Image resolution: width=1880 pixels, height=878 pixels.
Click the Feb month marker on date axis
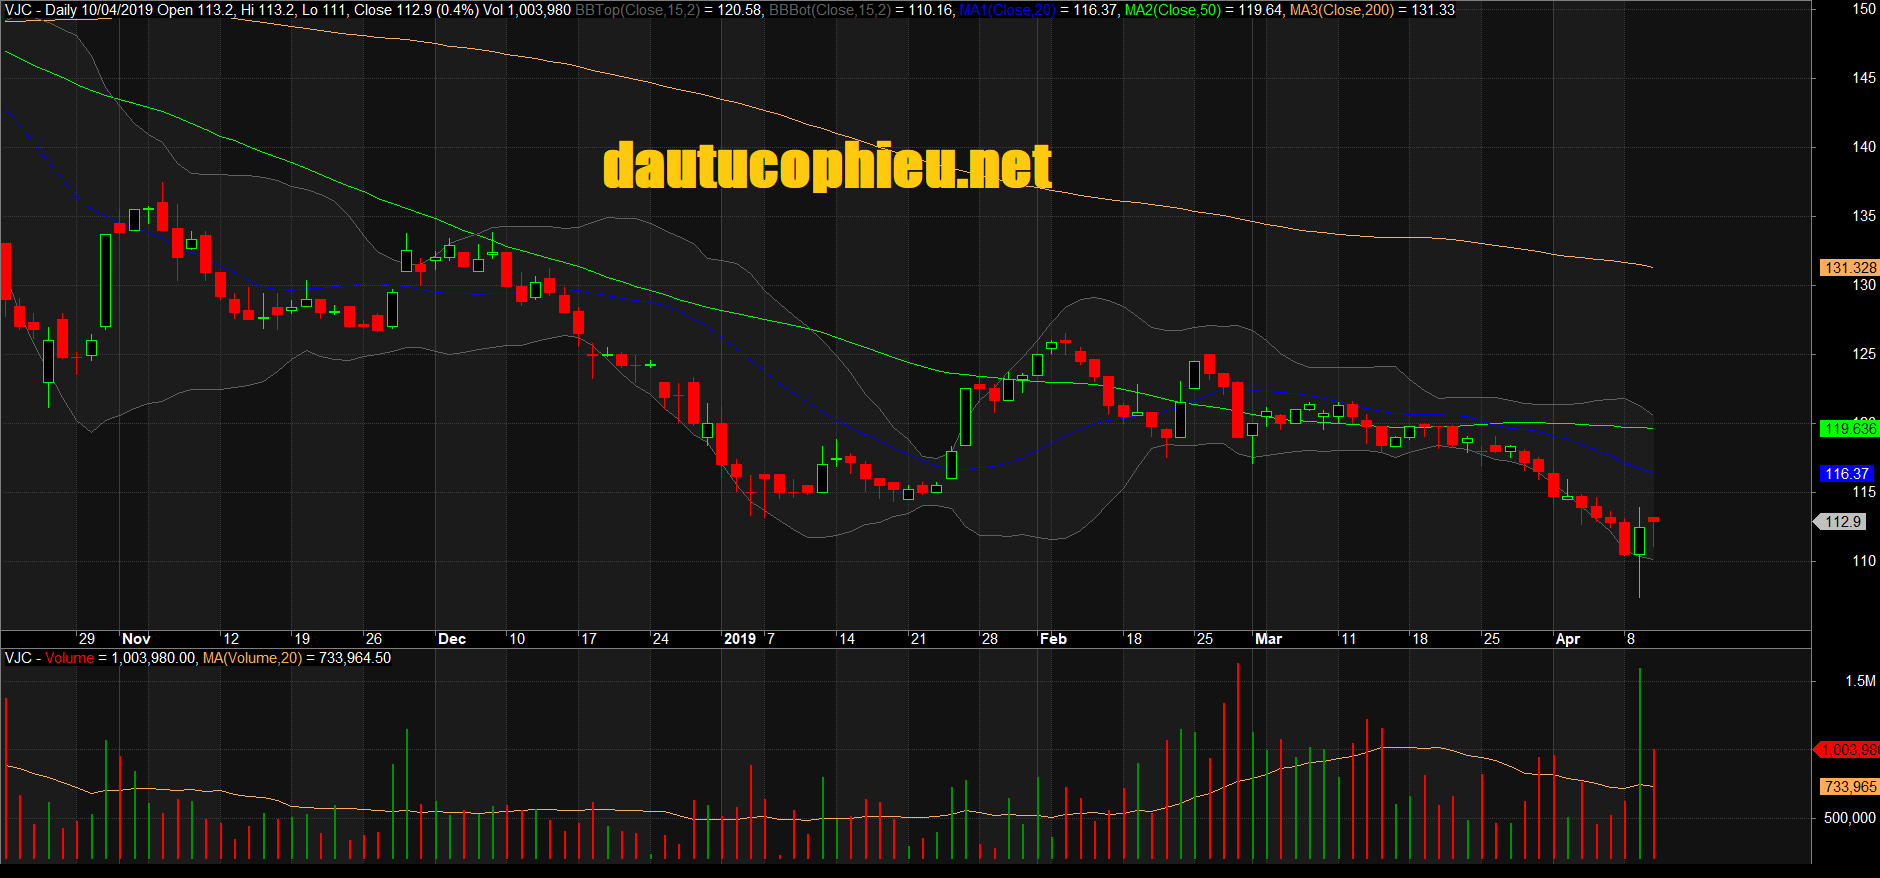(1053, 639)
